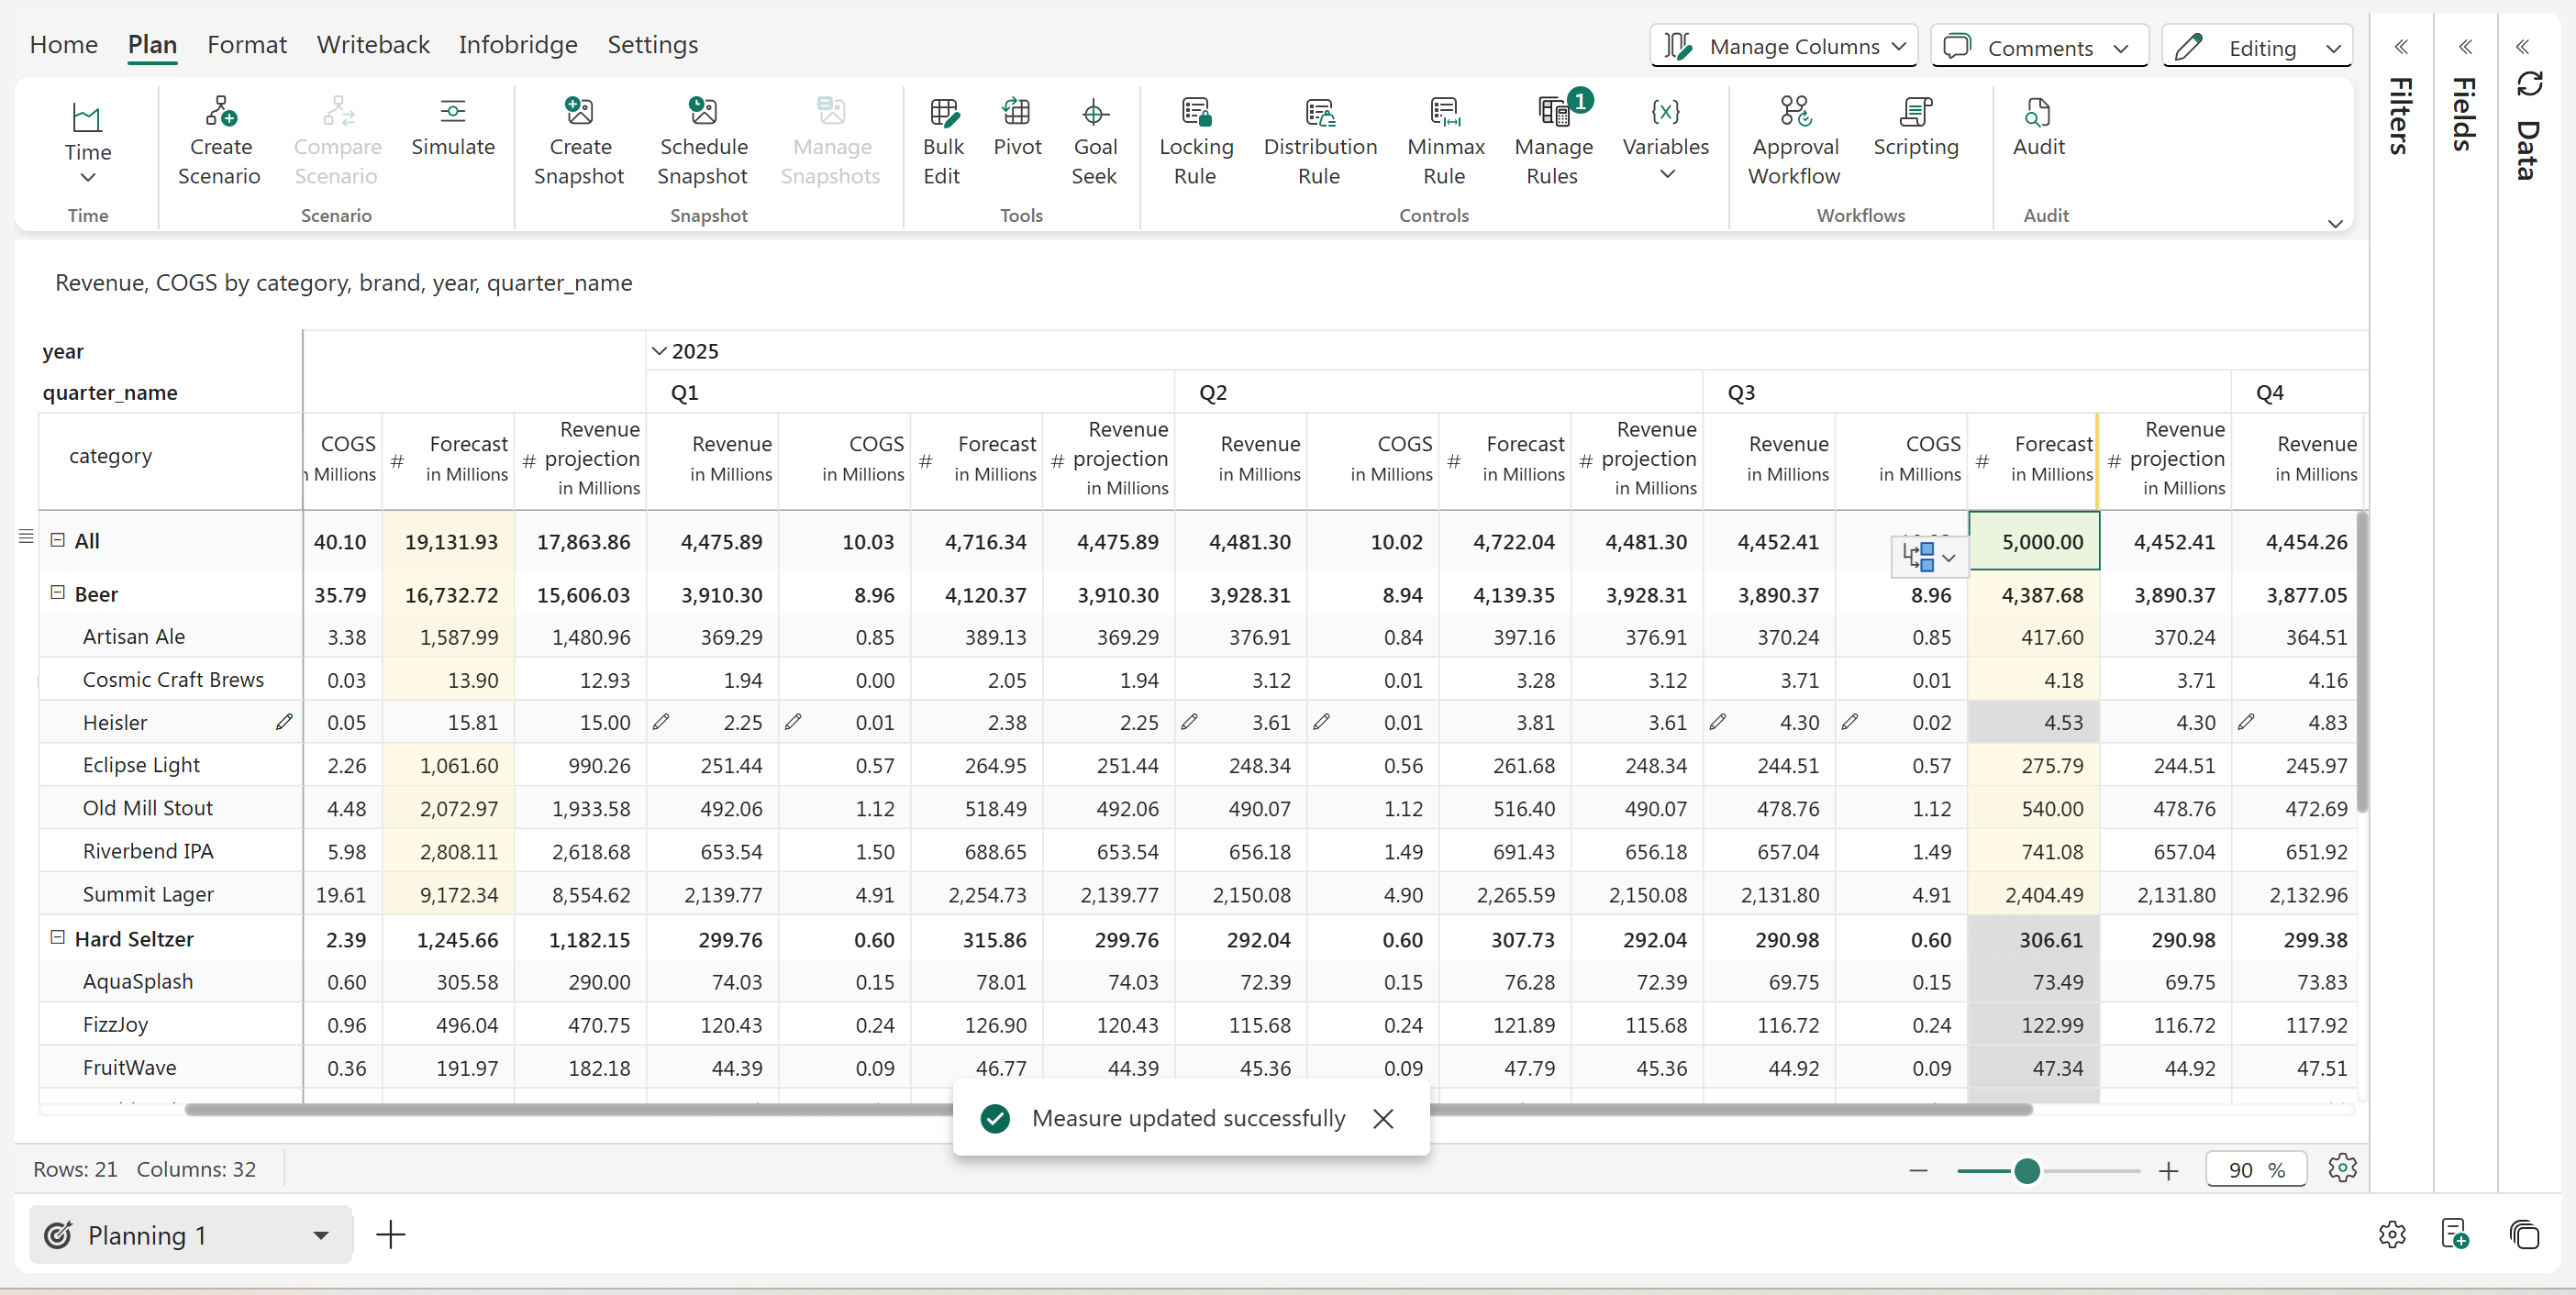Collapse the All rows toggle
Viewport: 2576px width, 1295px height.
point(58,540)
